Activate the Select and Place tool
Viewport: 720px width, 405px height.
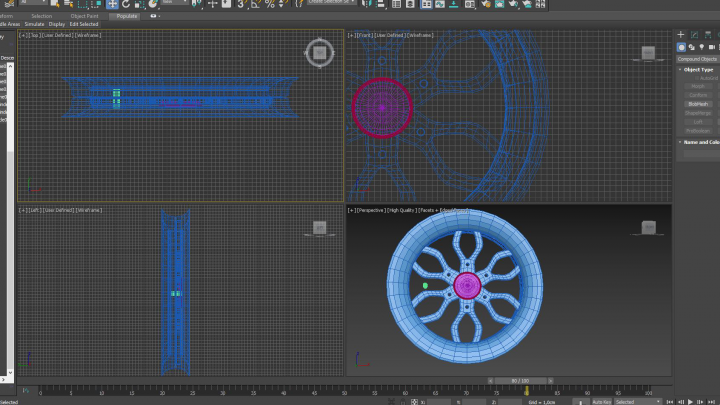coord(153,4)
